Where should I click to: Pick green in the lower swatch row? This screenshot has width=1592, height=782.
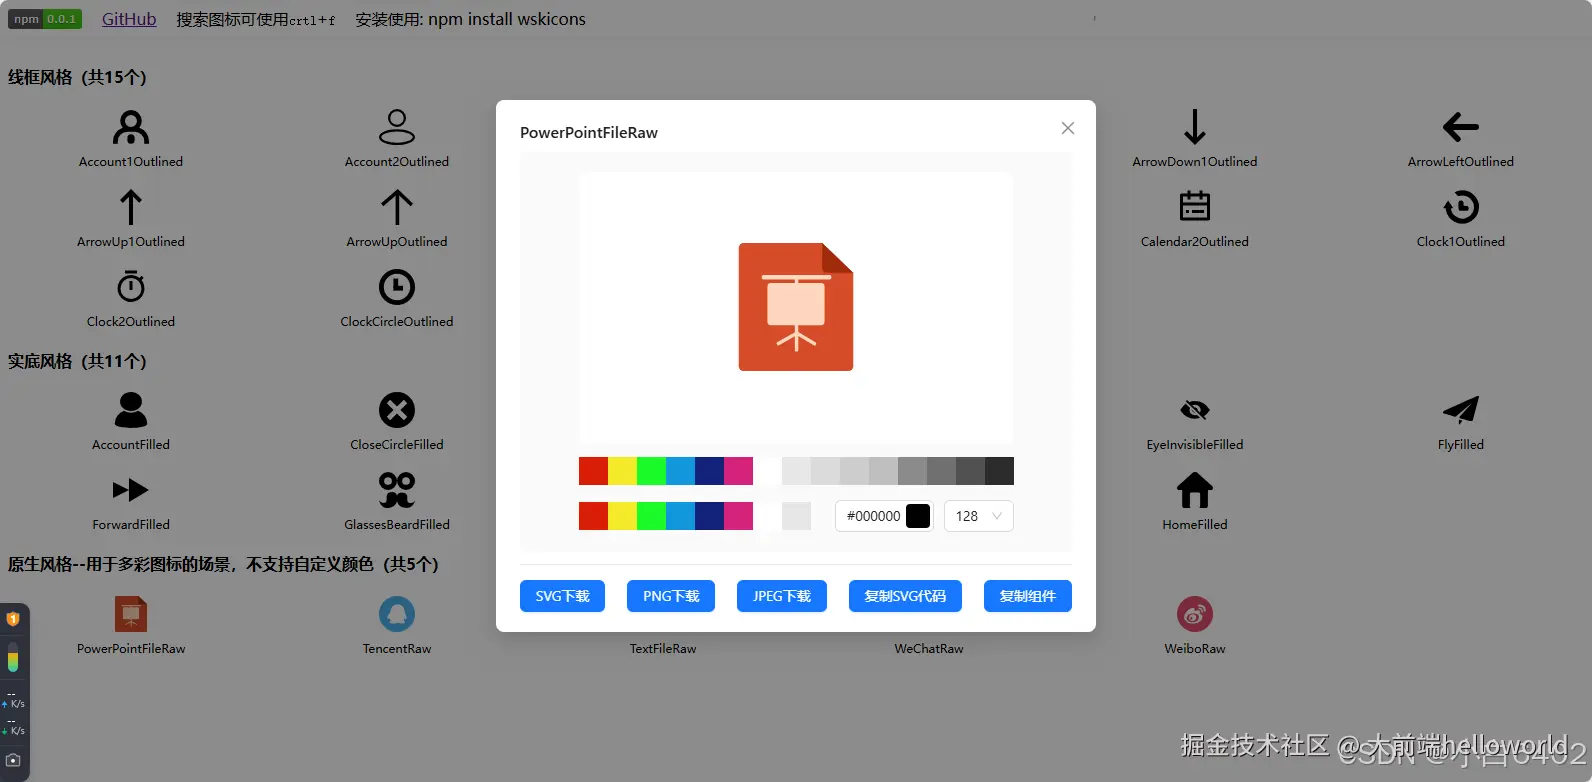click(651, 516)
